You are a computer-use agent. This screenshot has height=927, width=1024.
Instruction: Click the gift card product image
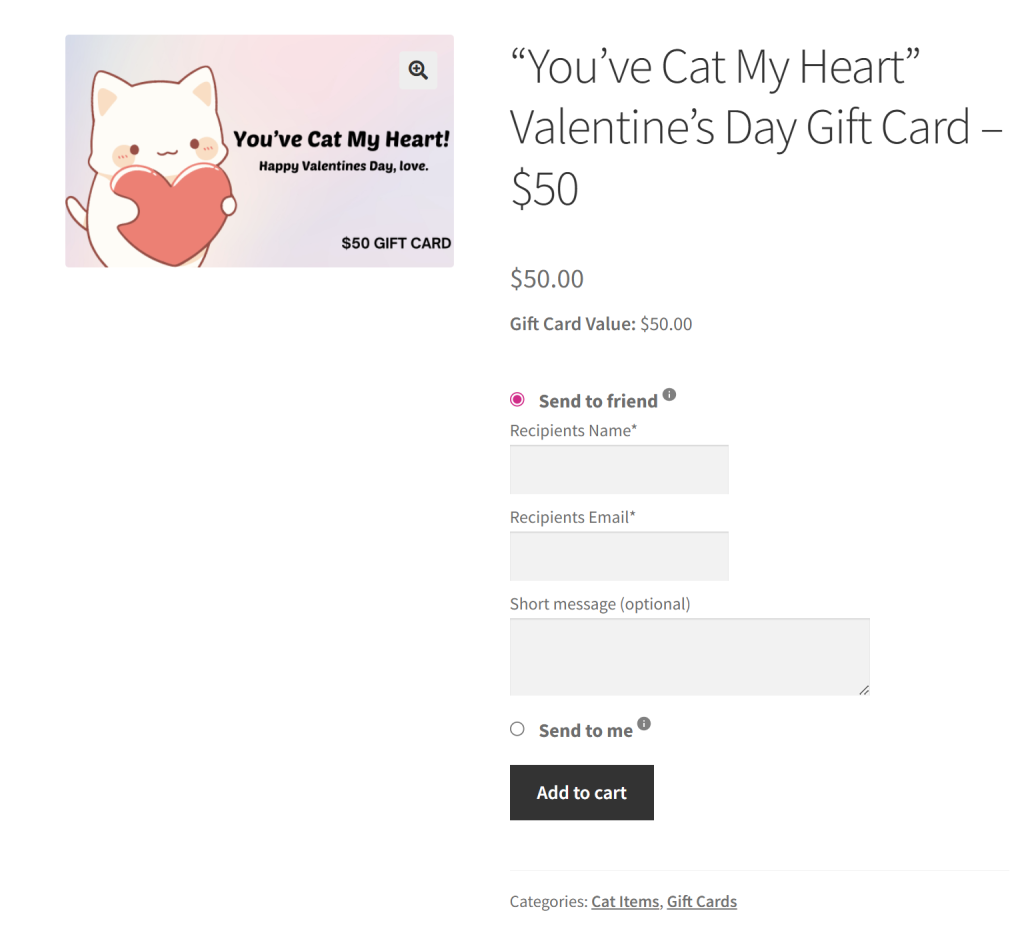[x=259, y=150]
